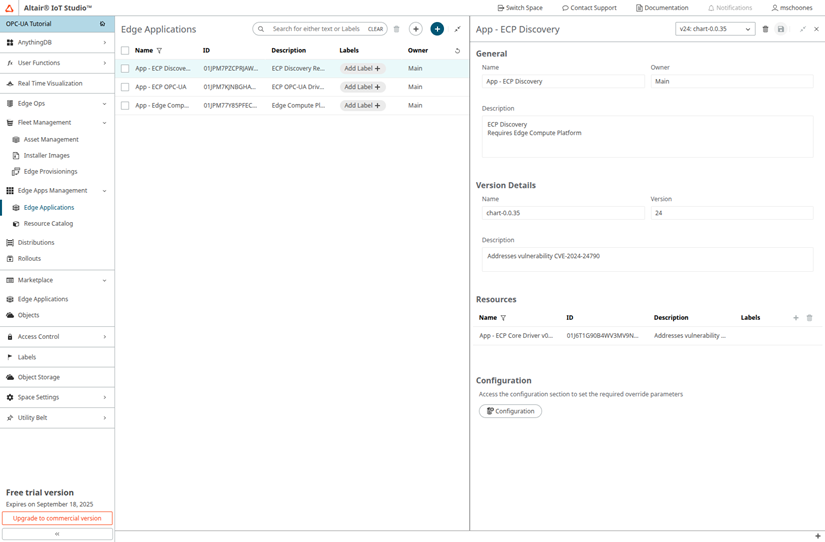
Task: Open Contact Support link
Action: click(589, 8)
